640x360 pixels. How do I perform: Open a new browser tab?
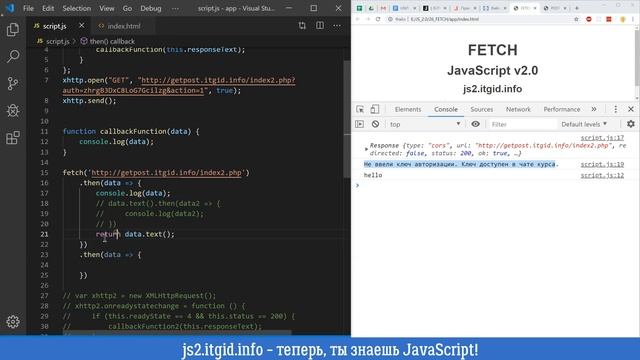[577, 8]
